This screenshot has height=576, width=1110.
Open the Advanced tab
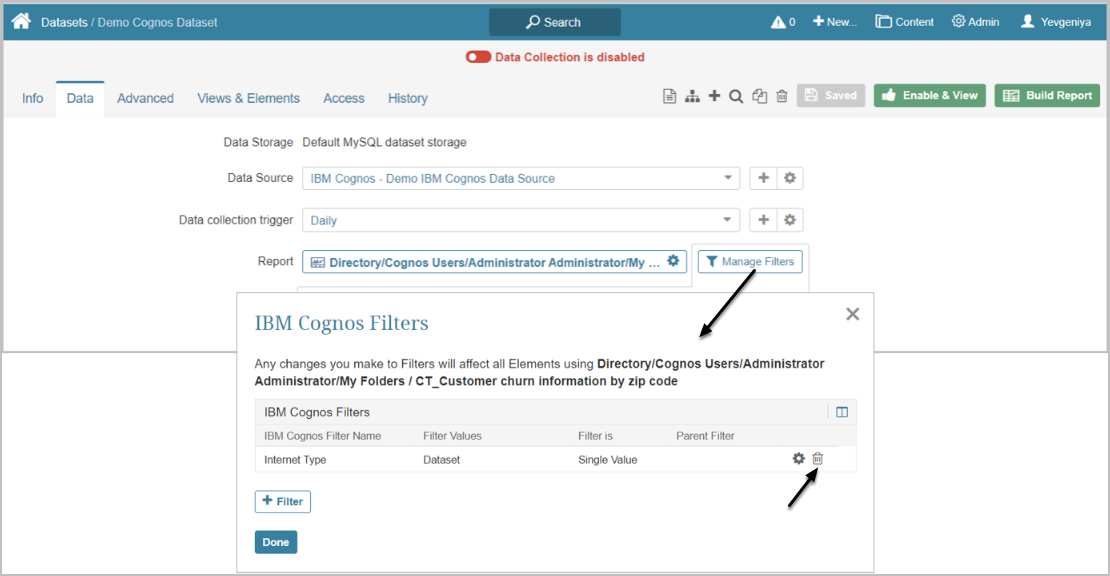pyautogui.click(x=145, y=98)
